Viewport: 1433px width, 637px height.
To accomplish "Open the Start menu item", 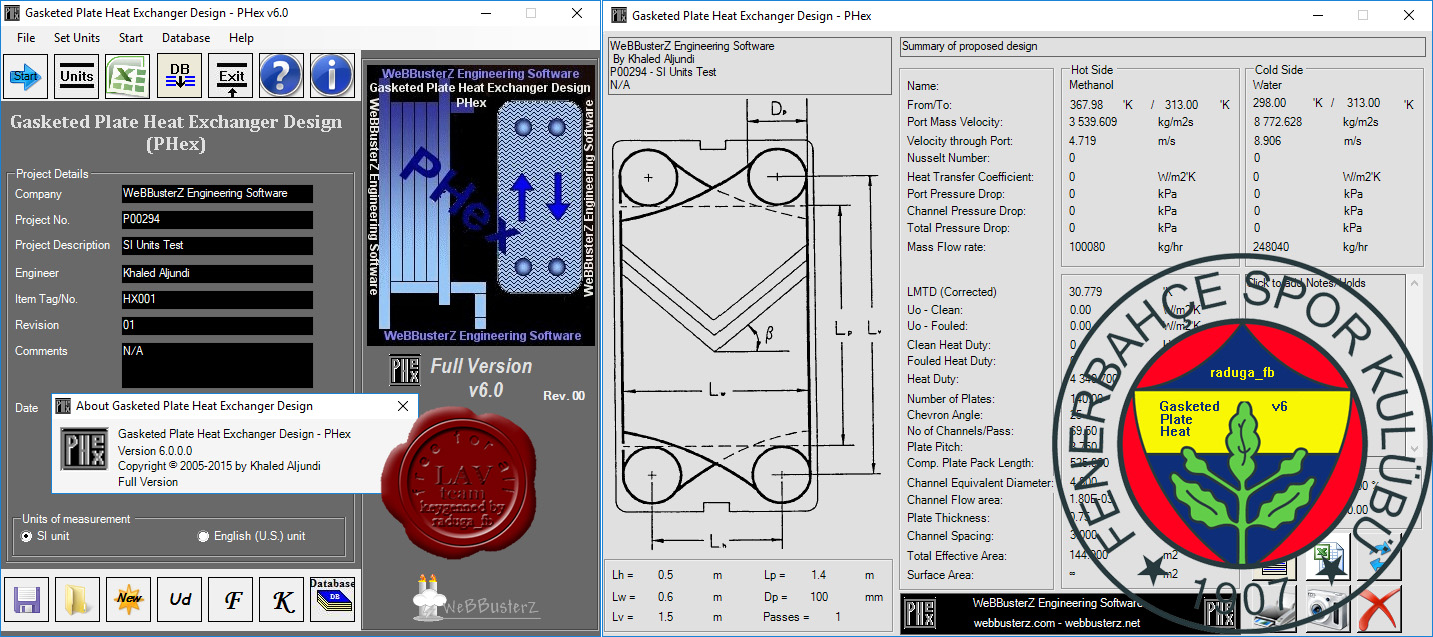I will pyautogui.click(x=131, y=38).
